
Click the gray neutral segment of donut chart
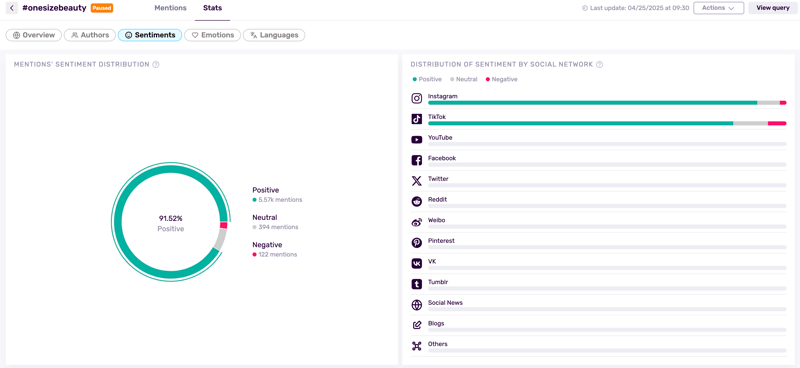tap(220, 239)
